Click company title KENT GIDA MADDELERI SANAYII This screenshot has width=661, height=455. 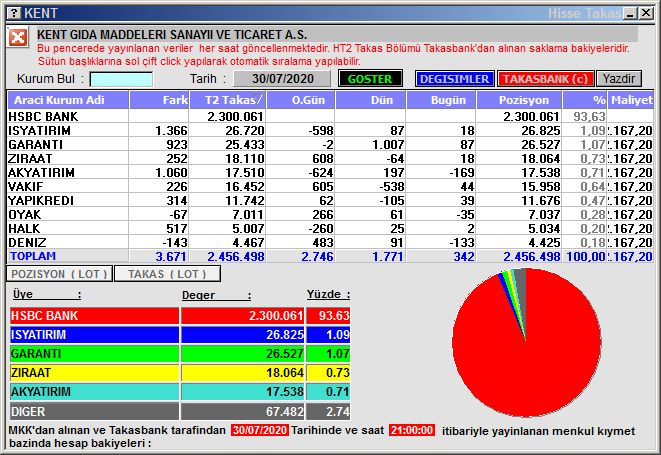pos(172,35)
